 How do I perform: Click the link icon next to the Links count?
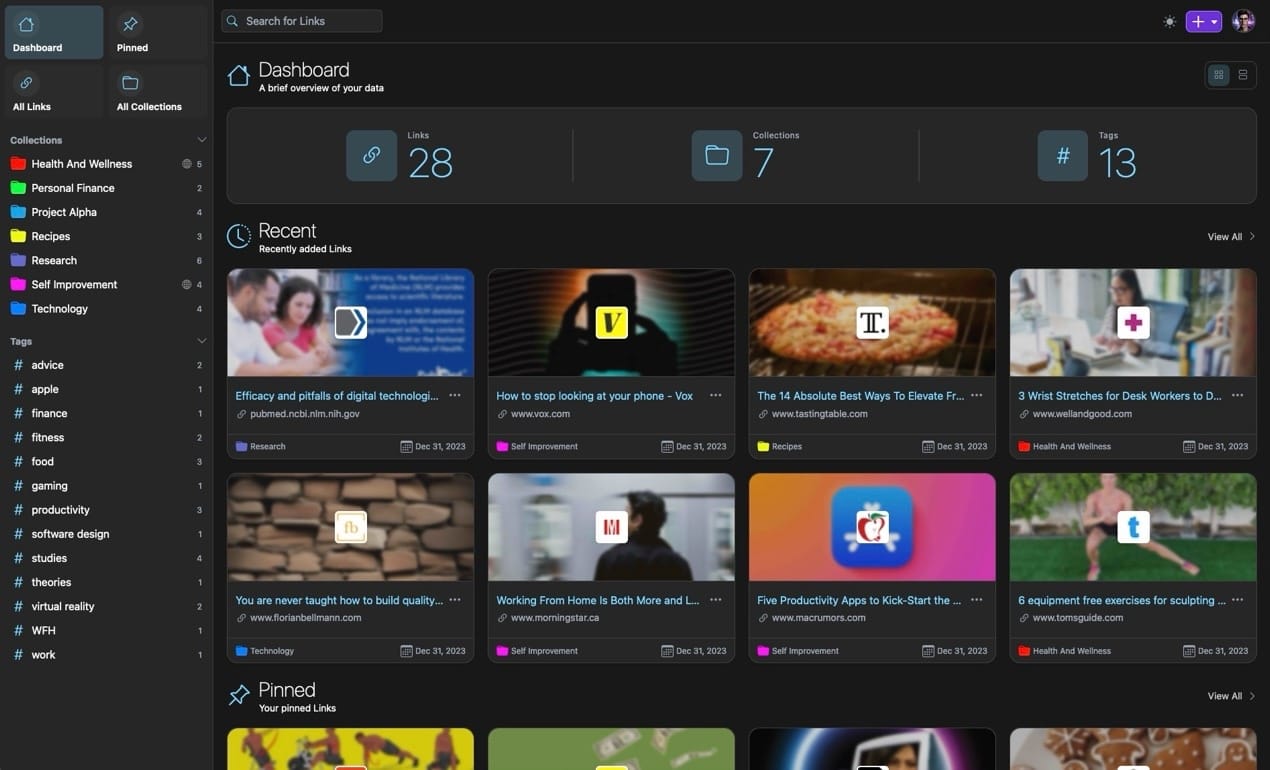click(371, 155)
